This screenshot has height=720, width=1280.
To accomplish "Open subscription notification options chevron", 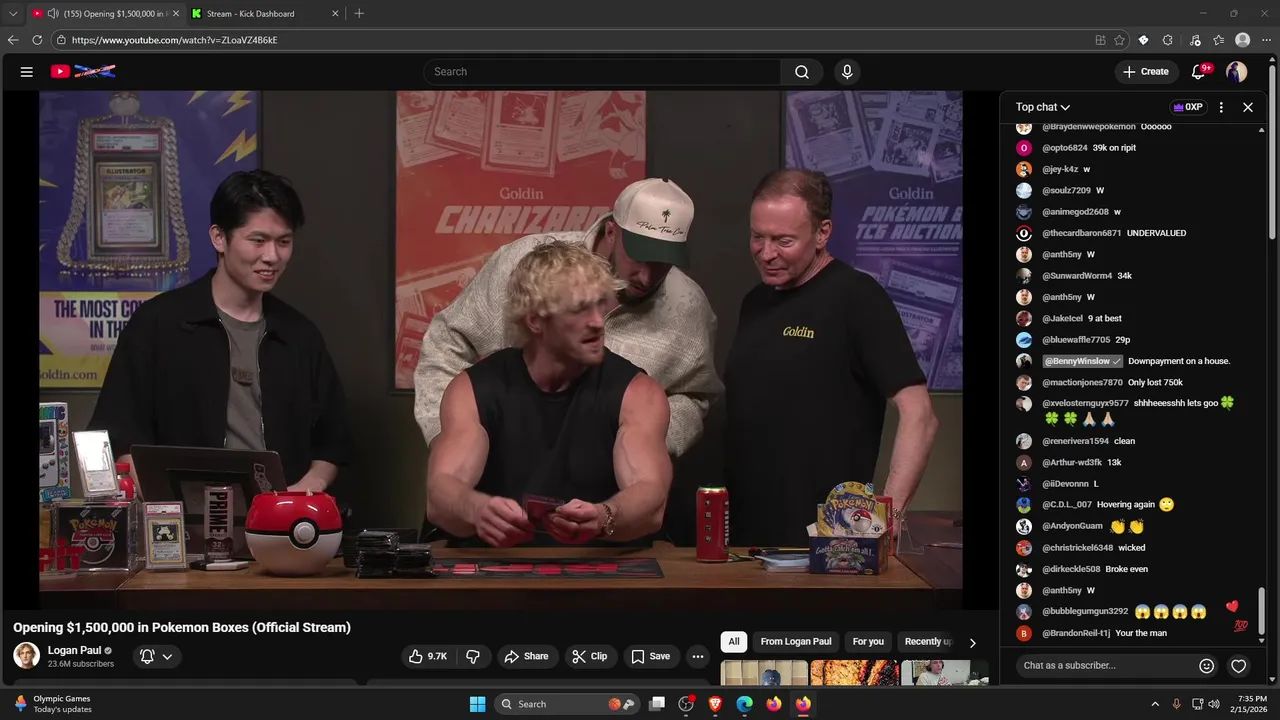I will click(167, 657).
